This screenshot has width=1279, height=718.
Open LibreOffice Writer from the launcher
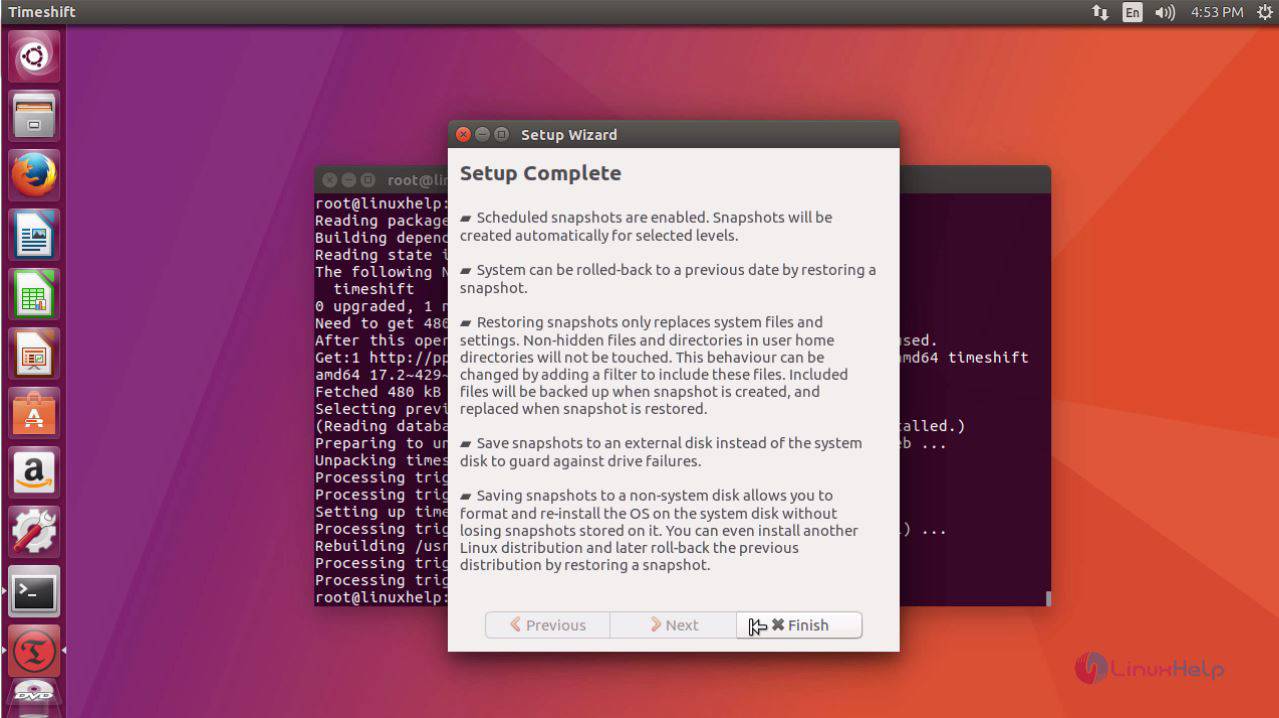(x=34, y=235)
